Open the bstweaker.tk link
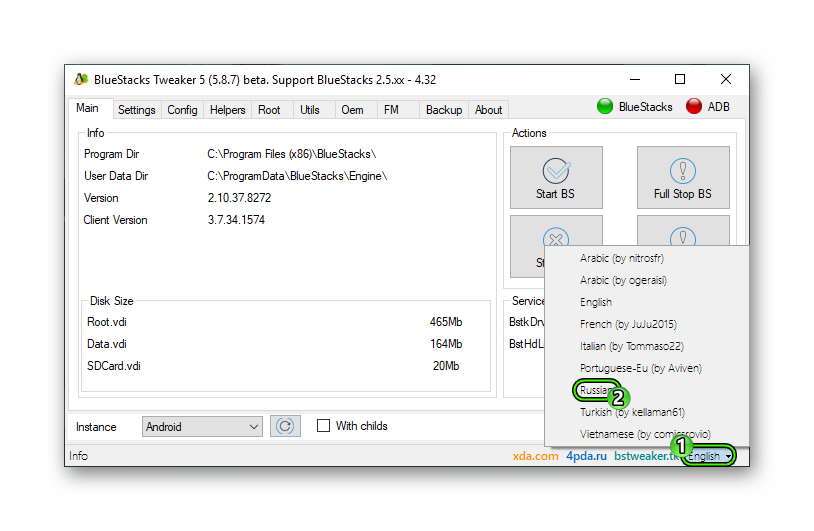 click(647, 456)
